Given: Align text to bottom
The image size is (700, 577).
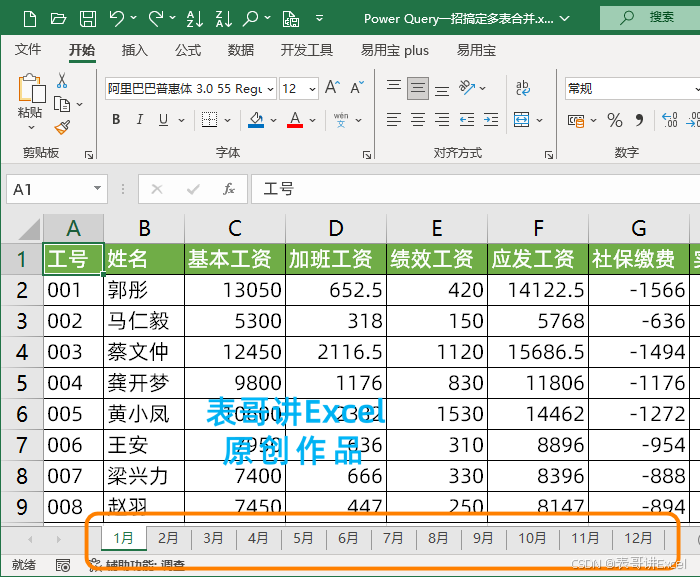Looking at the screenshot, I should 442,89.
